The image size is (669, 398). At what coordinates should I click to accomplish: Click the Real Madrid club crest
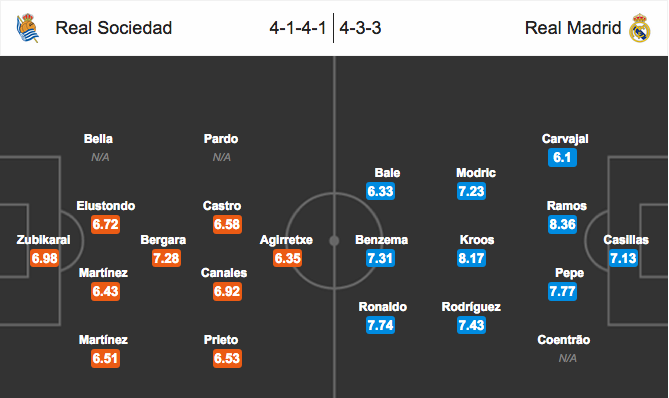coord(640,28)
